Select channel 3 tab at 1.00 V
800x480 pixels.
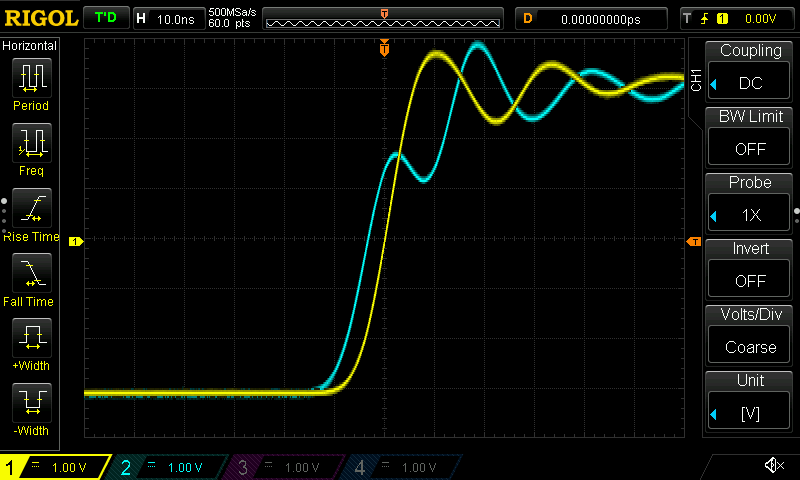click(286, 467)
